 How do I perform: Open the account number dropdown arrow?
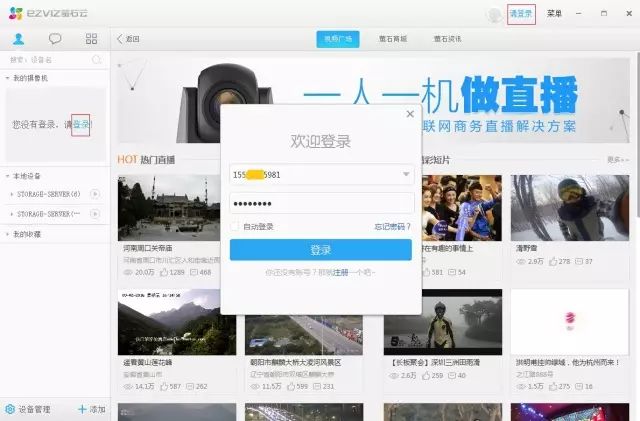(406, 174)
